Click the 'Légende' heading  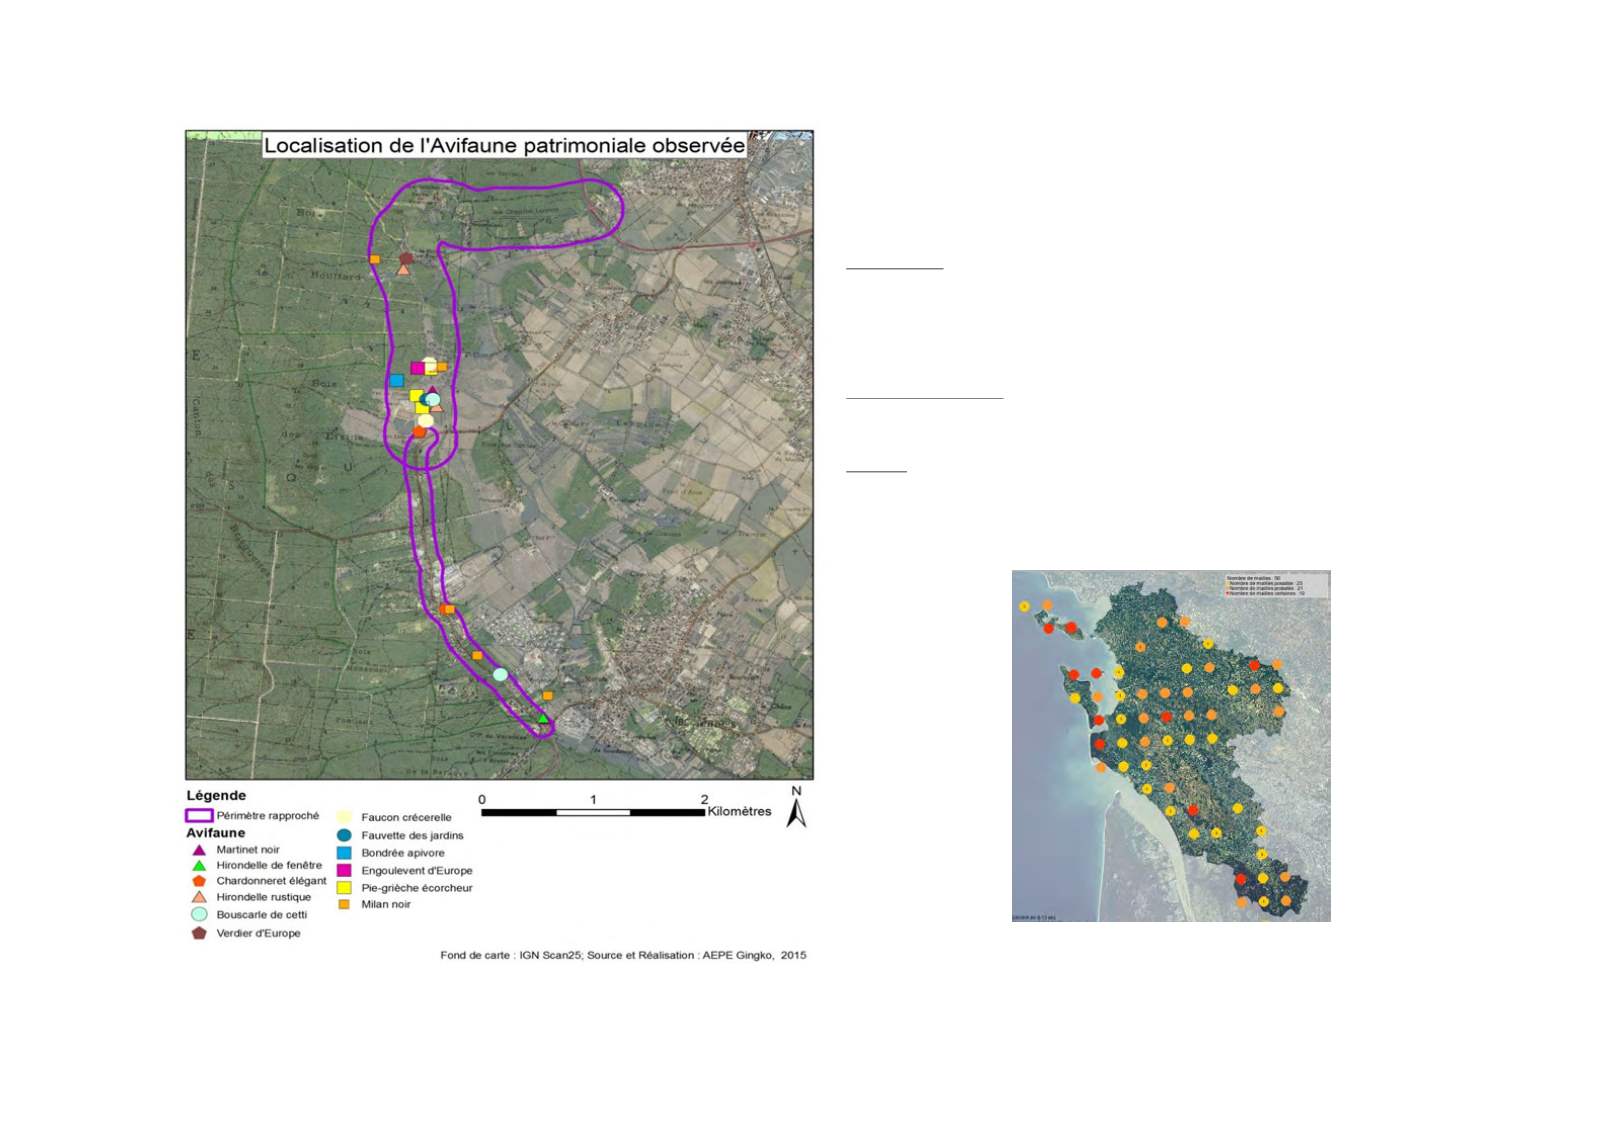(216, 796)
